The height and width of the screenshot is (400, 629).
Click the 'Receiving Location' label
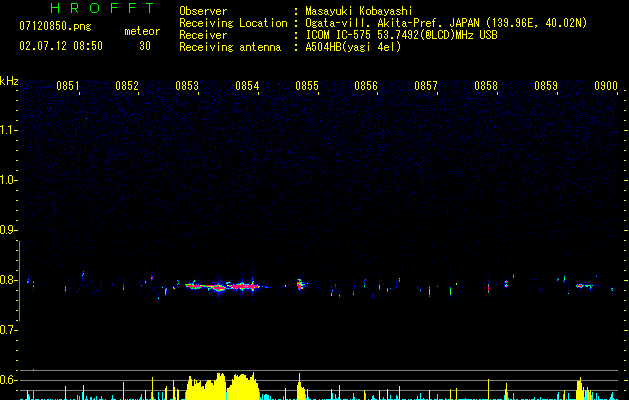pyautogui.click(x=233, y=23)
